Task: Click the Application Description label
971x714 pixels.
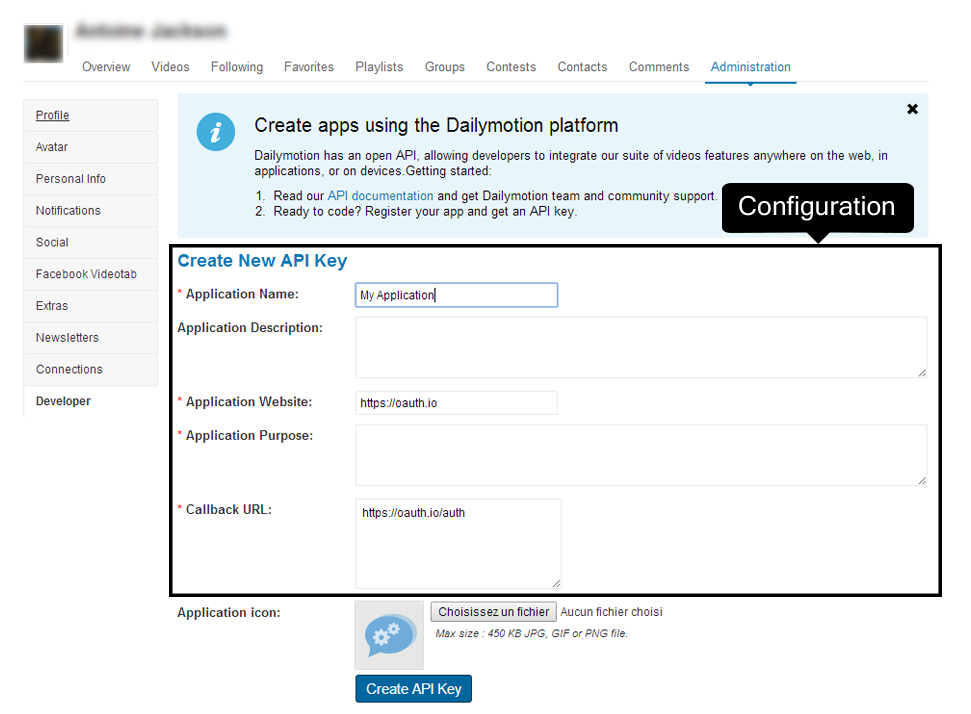Action: point(250,328)
